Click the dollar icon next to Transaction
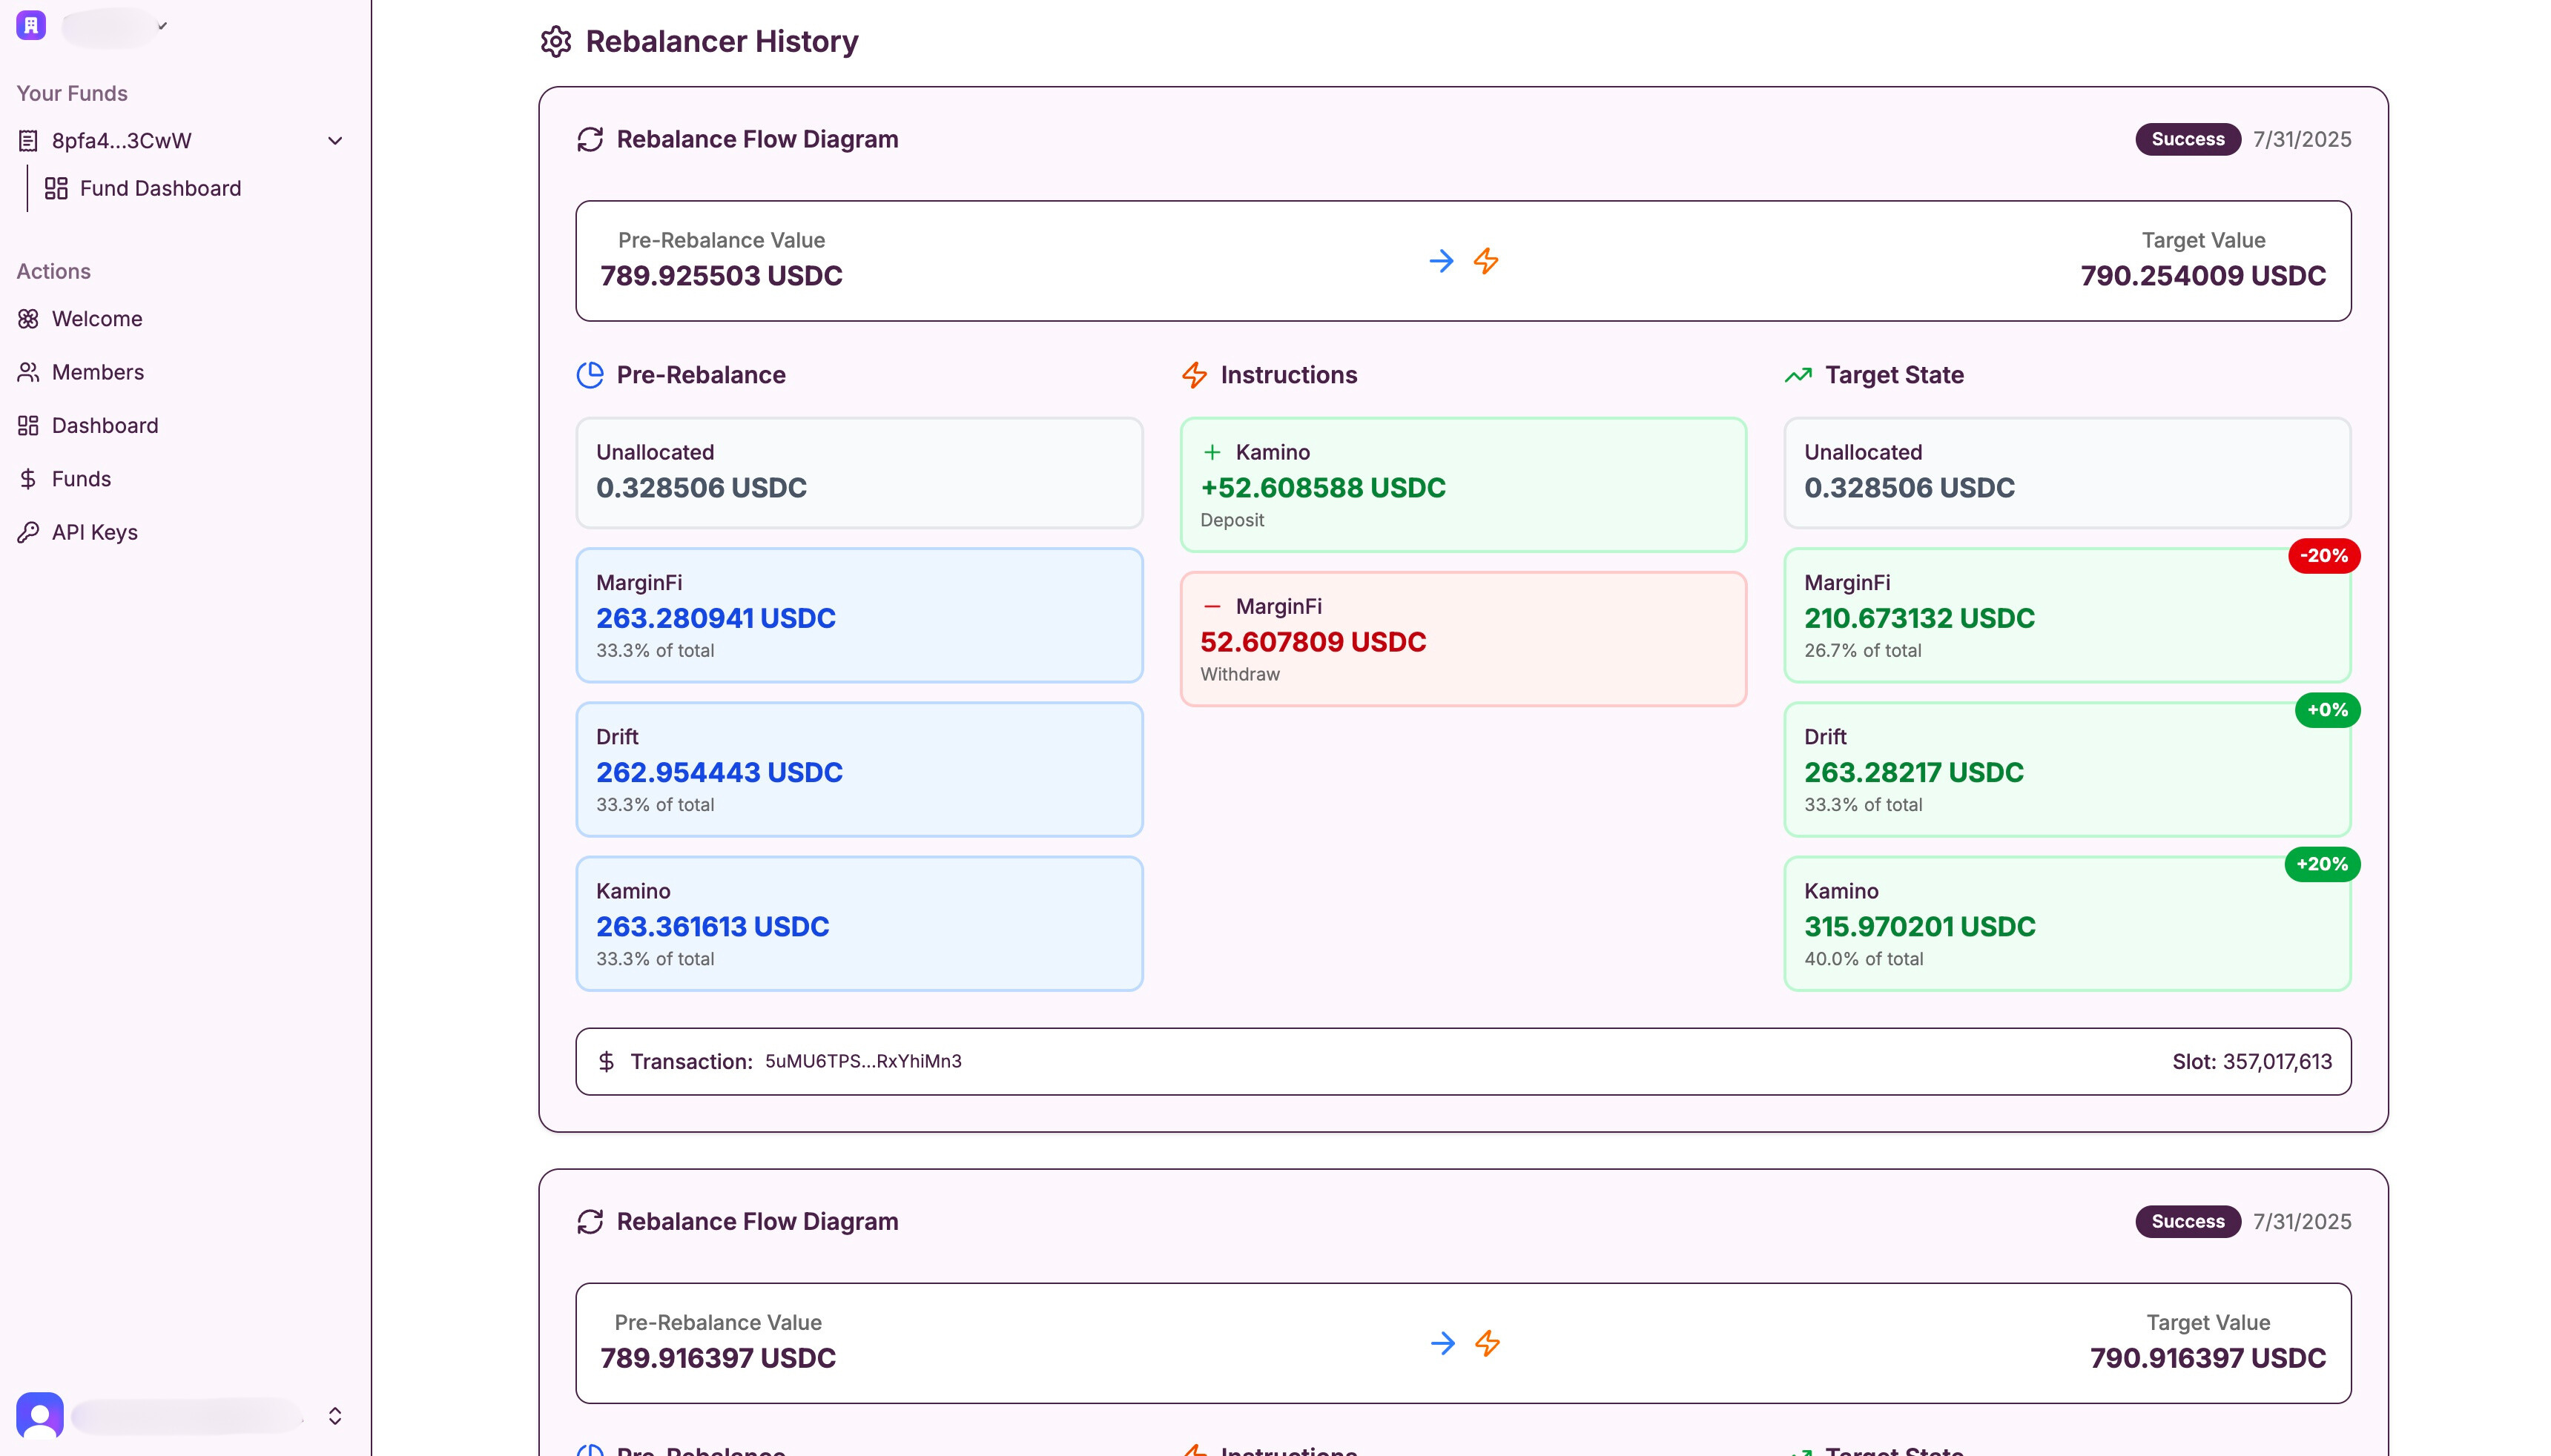 pyautogui.click(x=606, y=1061)
